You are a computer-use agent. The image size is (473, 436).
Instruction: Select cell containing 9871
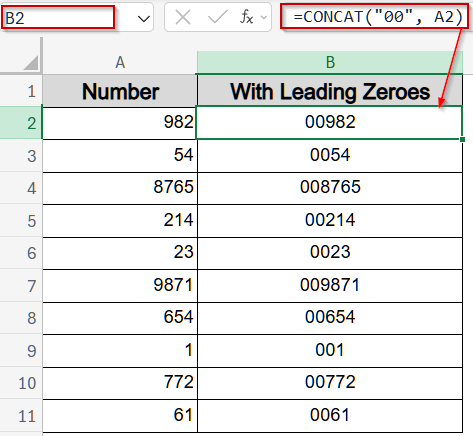click(x=120, y=286)
